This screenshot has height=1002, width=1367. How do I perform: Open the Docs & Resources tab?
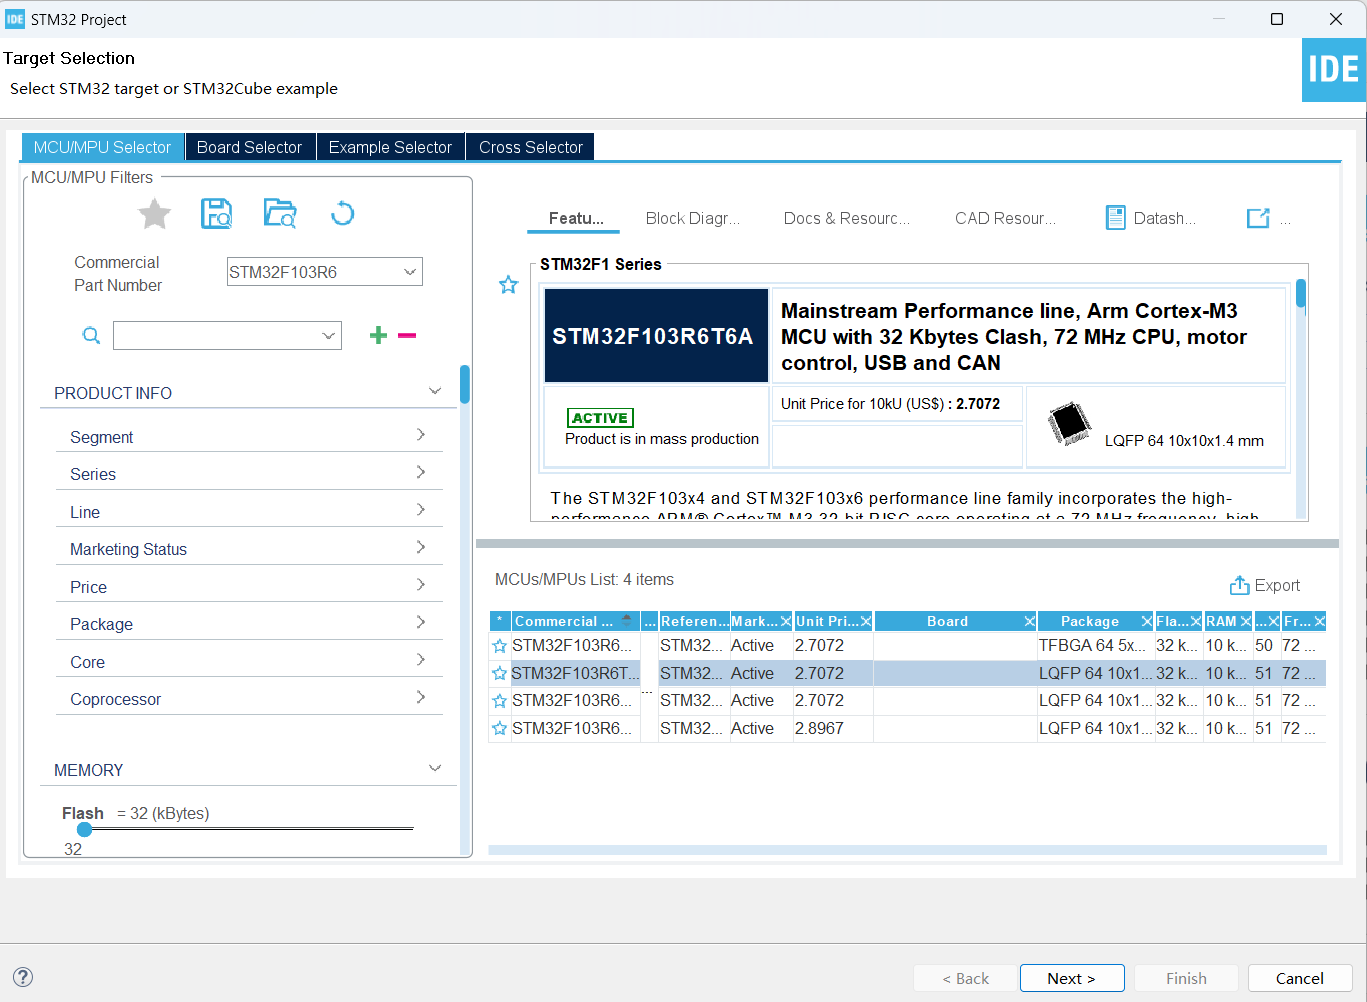846,218
